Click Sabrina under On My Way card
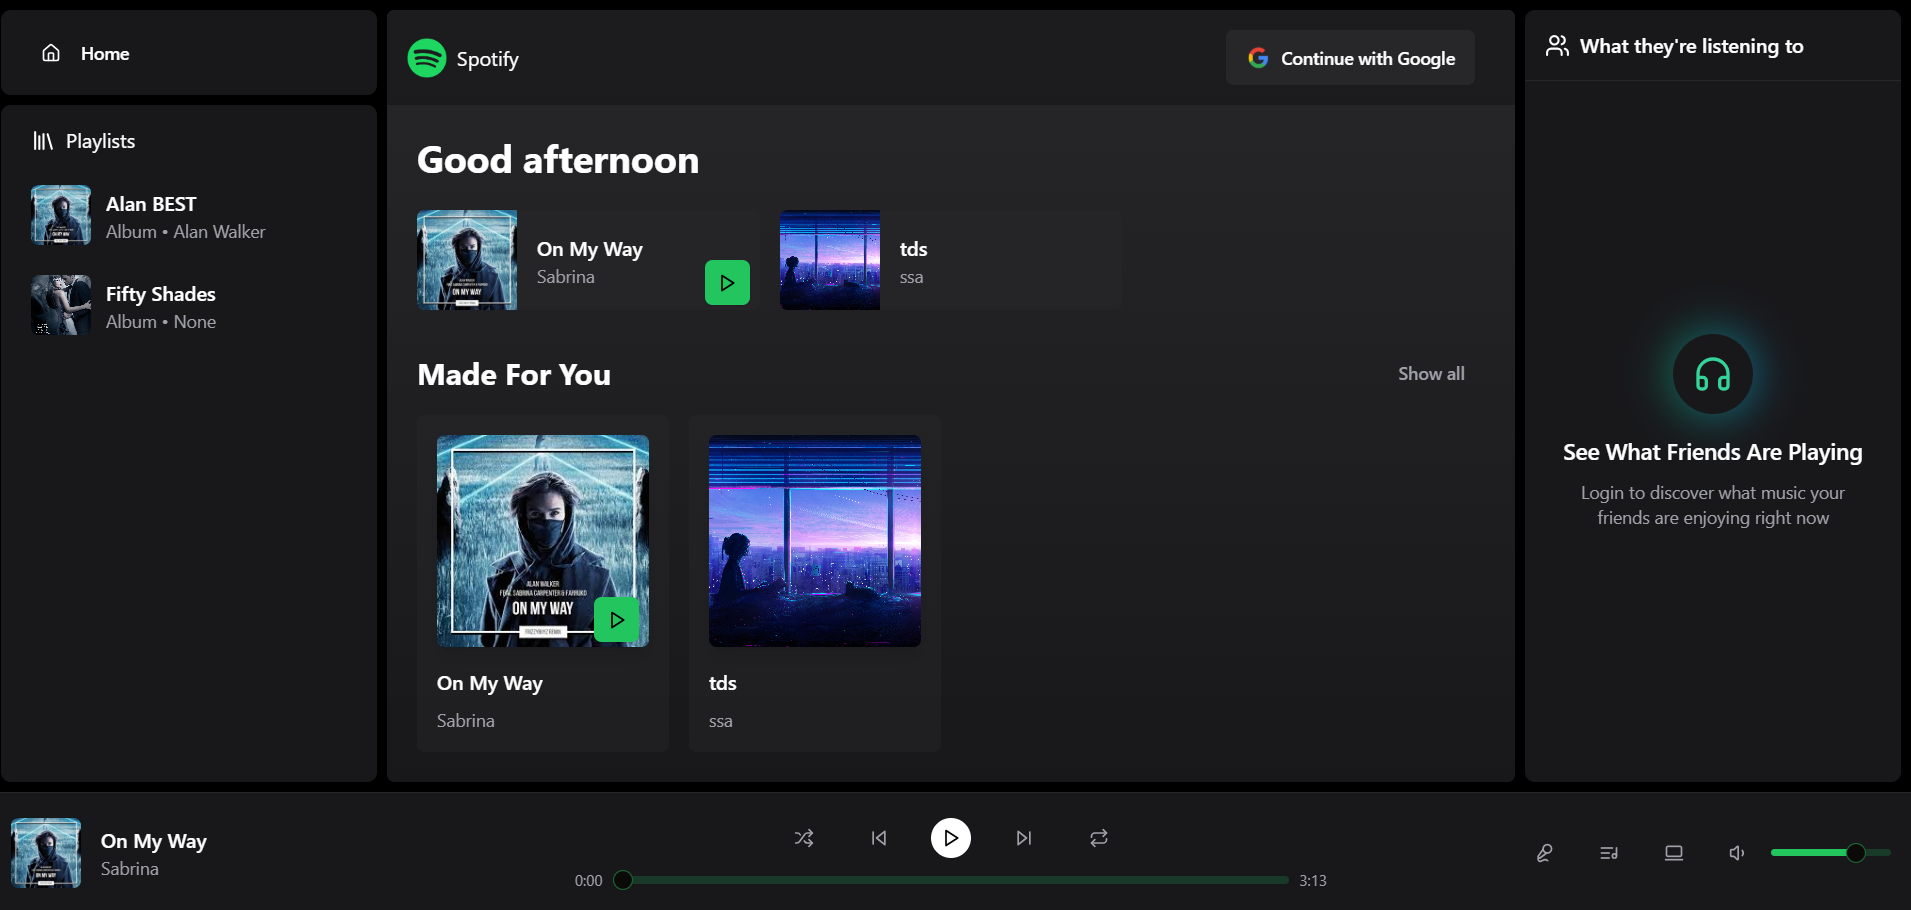The width and height of the screenshot is (1911, 910). coord(466,721)
